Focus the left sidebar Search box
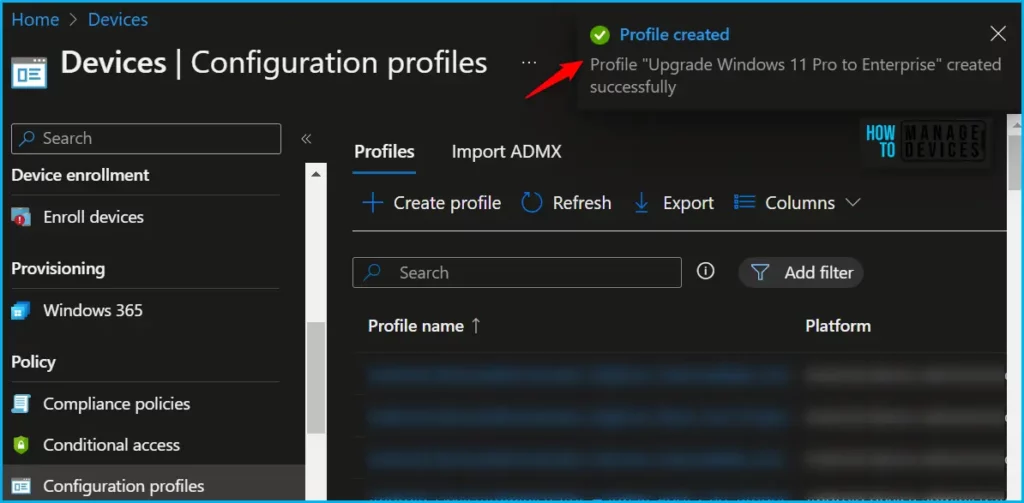 146,138
